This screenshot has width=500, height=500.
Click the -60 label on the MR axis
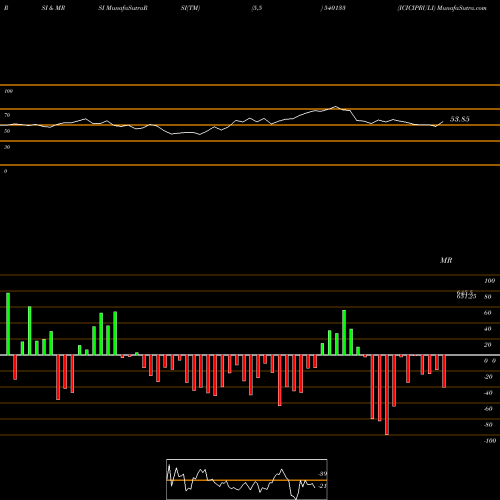(x=488, y=409)
